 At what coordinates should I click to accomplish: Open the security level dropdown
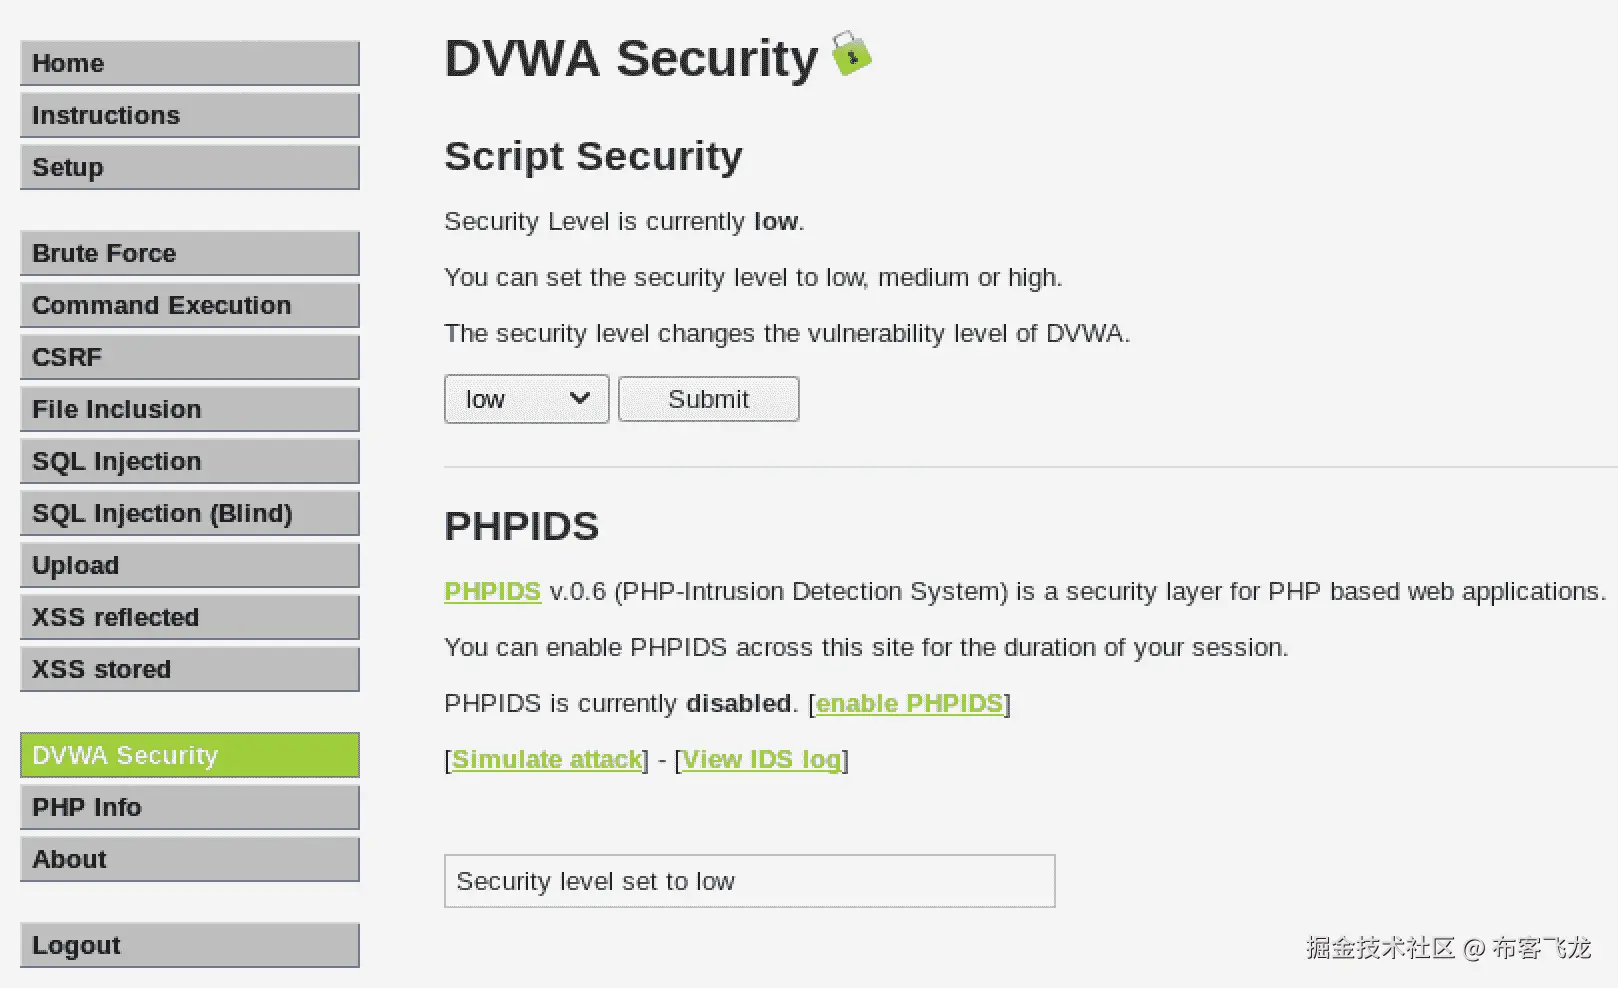pos(526,399)
